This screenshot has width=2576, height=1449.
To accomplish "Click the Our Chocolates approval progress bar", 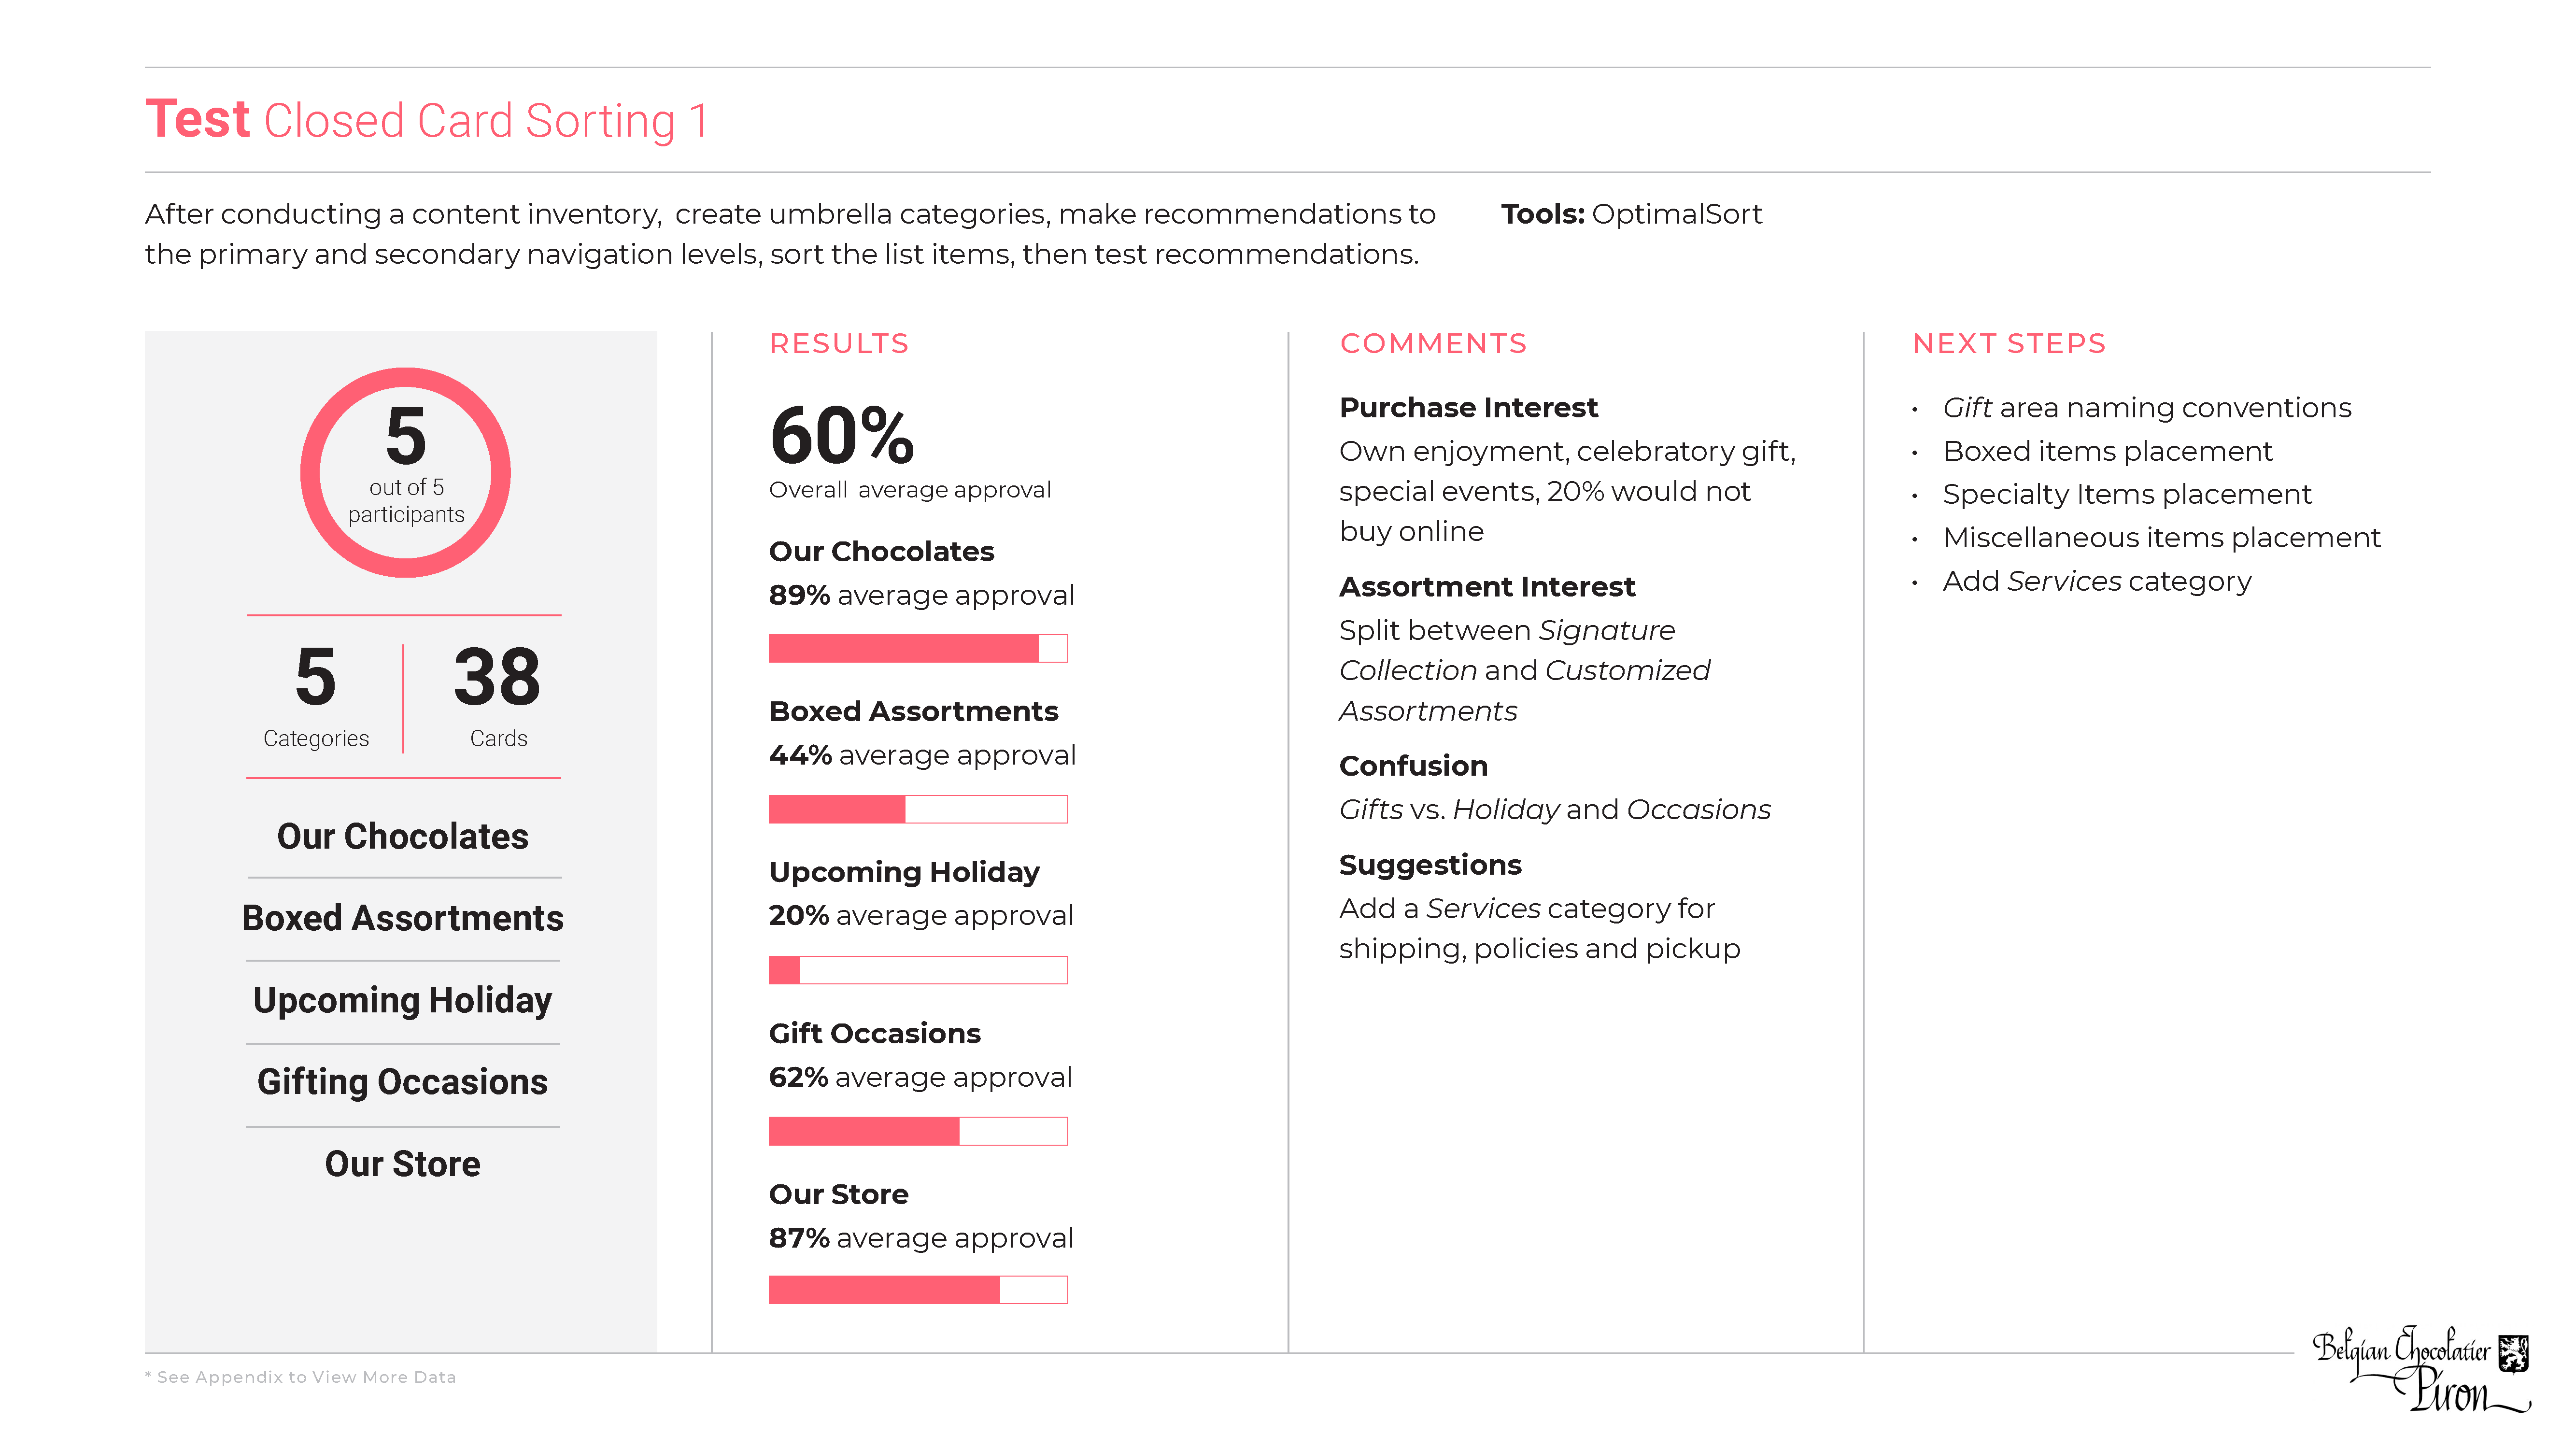I will coord(917,648).
